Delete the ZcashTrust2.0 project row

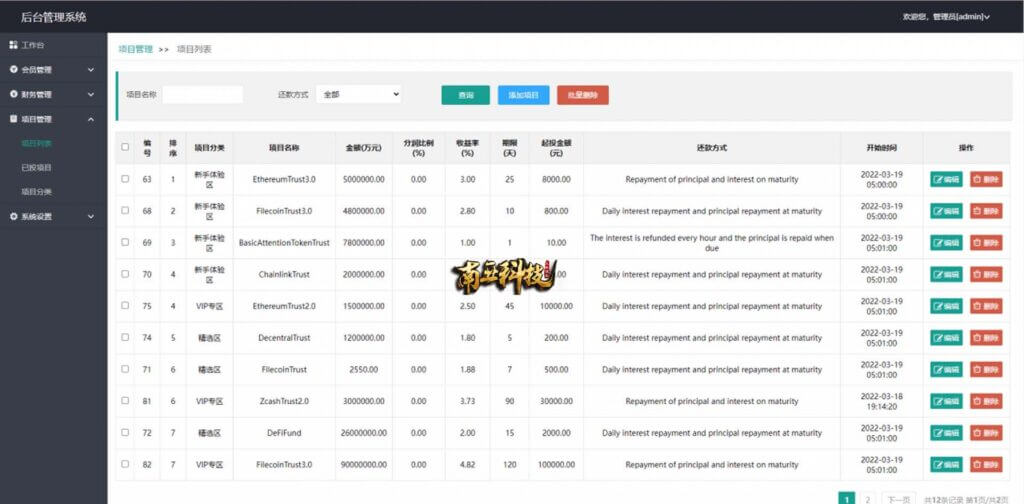point(986,402)
